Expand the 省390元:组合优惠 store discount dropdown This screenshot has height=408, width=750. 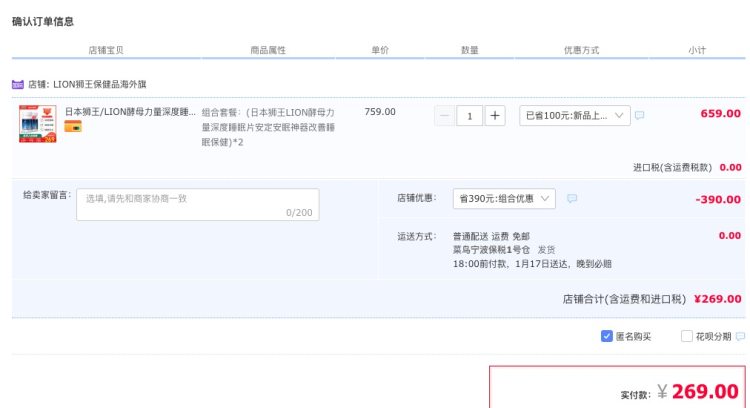click(504, 198)
